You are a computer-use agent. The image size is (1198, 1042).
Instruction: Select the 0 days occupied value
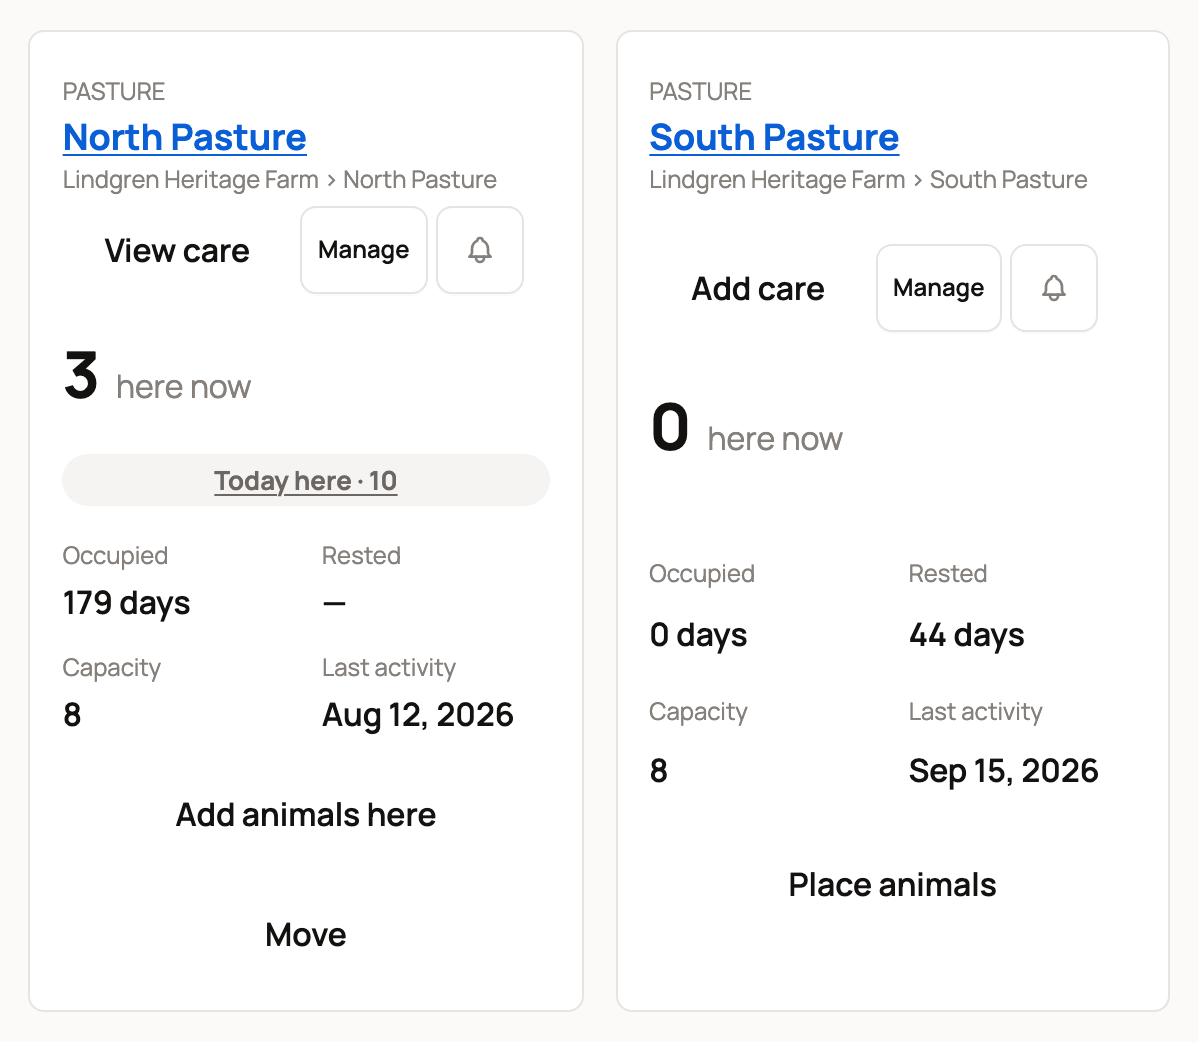point(698,636)
